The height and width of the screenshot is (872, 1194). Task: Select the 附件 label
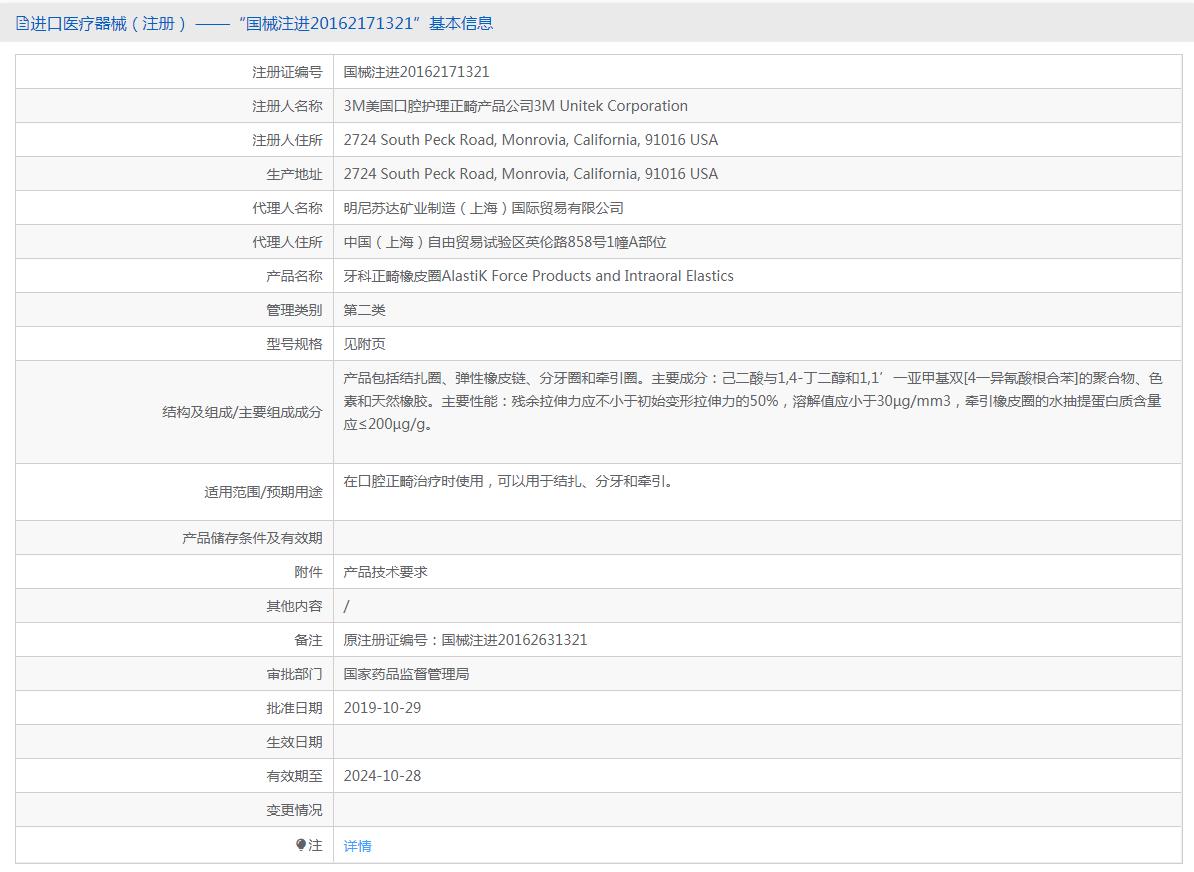click(308, 572)
